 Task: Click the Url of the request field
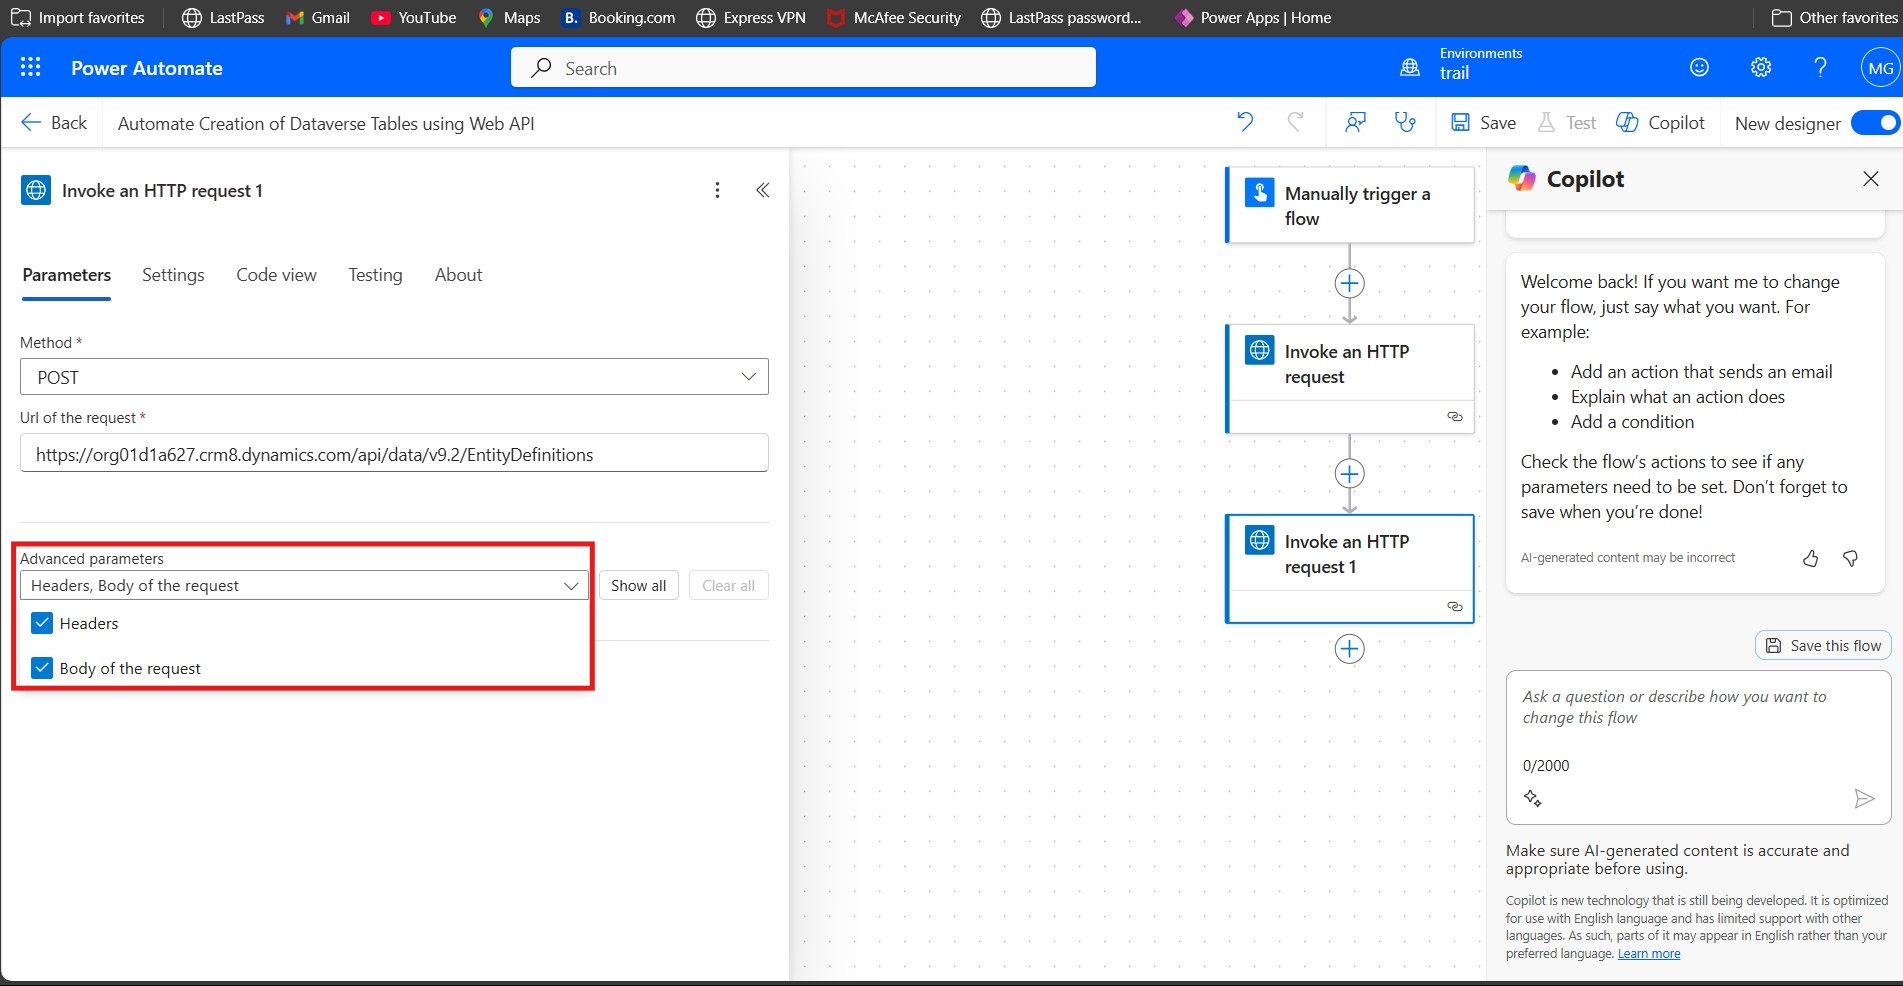[394, 455]
